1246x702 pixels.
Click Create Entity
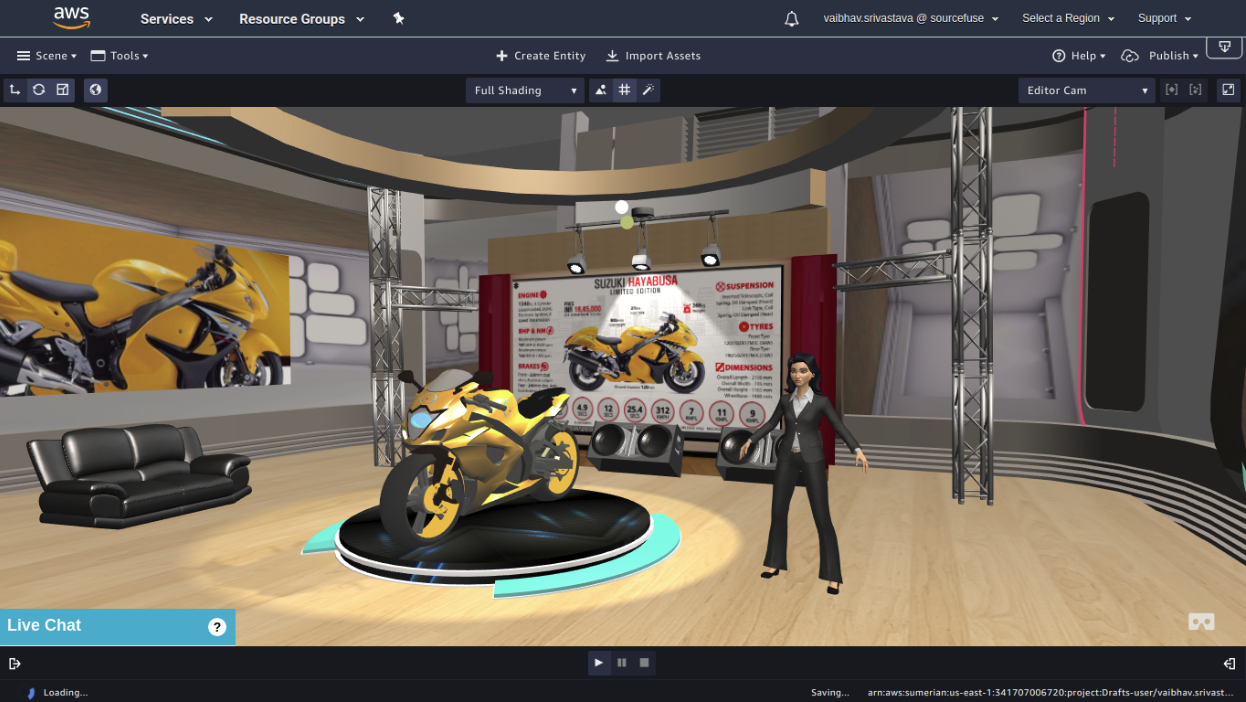[x=541, y=56]
